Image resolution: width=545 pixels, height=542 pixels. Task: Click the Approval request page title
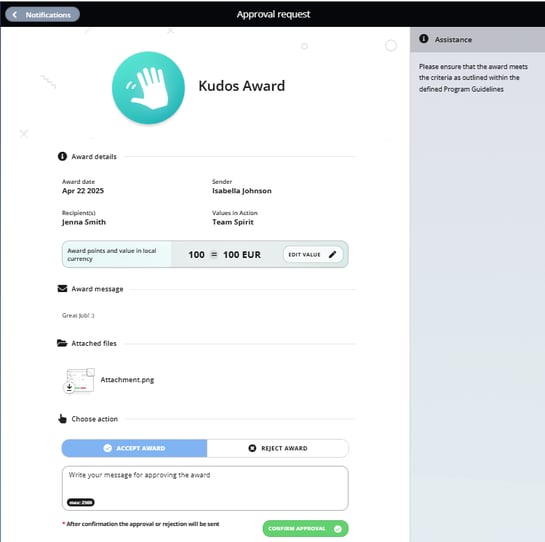point(273,14)
